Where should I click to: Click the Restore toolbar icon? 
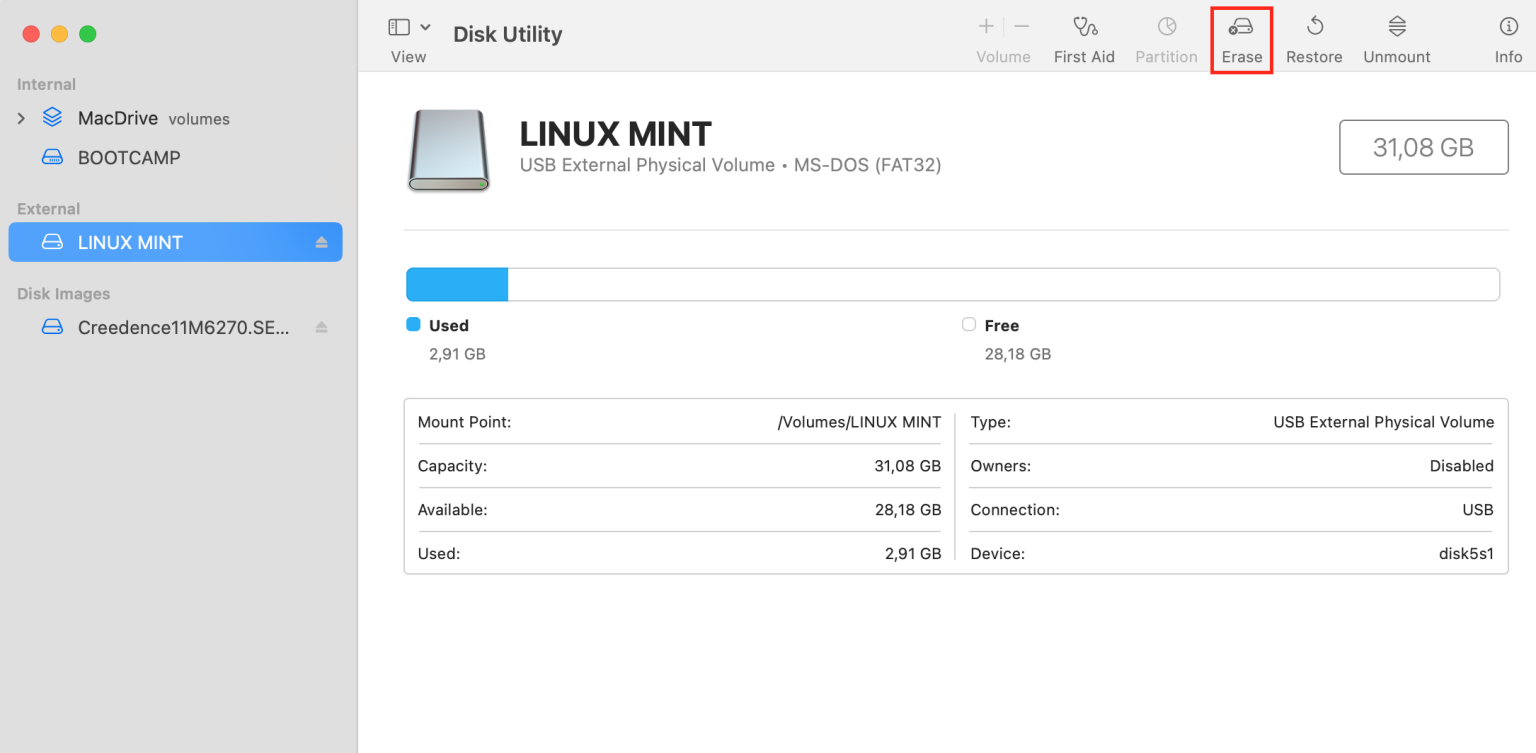[x=1313, y=36]
